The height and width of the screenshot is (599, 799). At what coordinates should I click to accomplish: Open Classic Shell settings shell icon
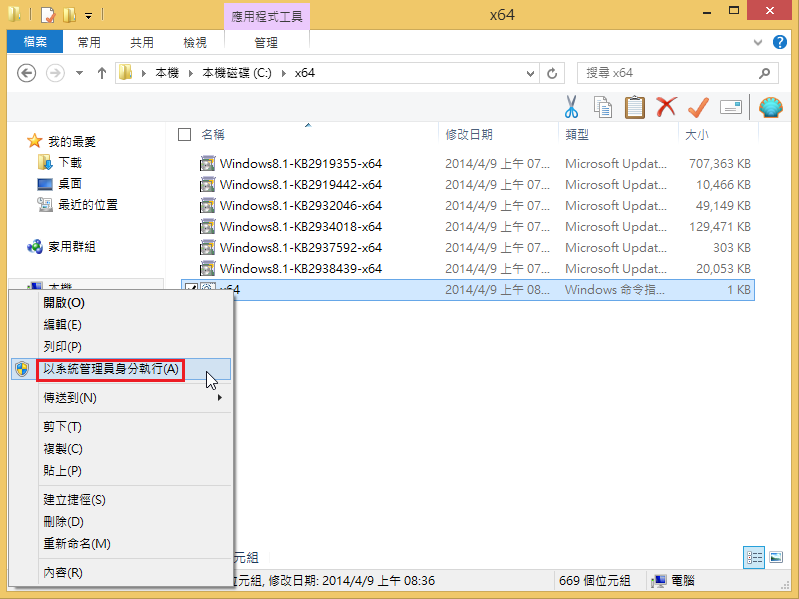coord(771,107)
